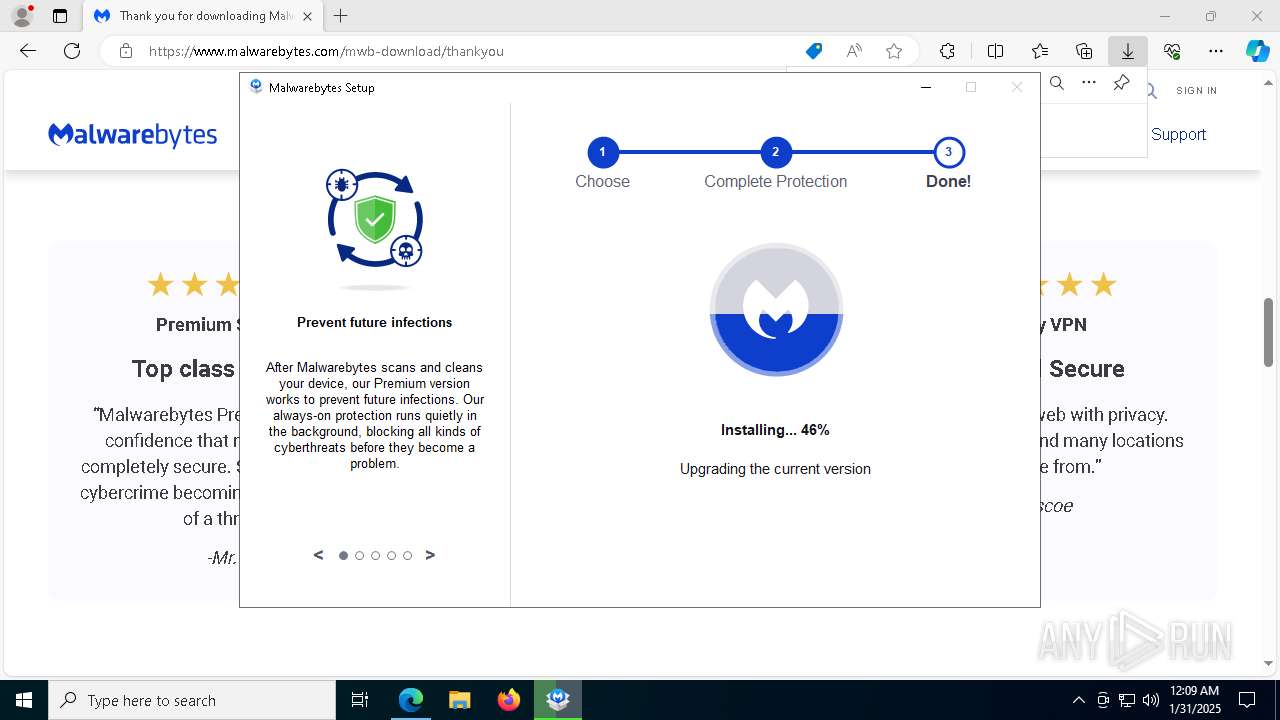Open File Explorer from taskbar
1280x720 pixels.
459,700
